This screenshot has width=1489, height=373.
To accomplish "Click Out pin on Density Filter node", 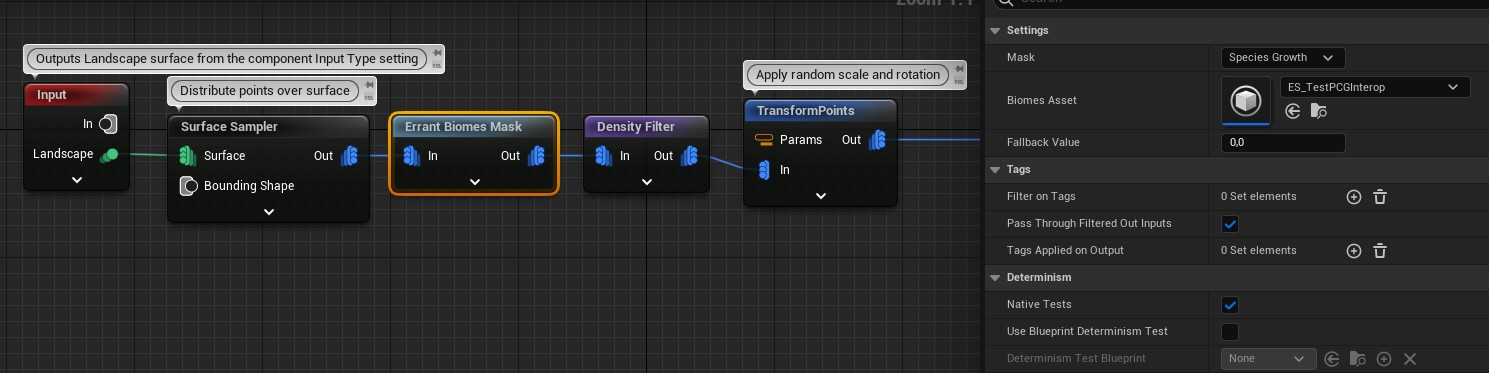I will [688, 156].
